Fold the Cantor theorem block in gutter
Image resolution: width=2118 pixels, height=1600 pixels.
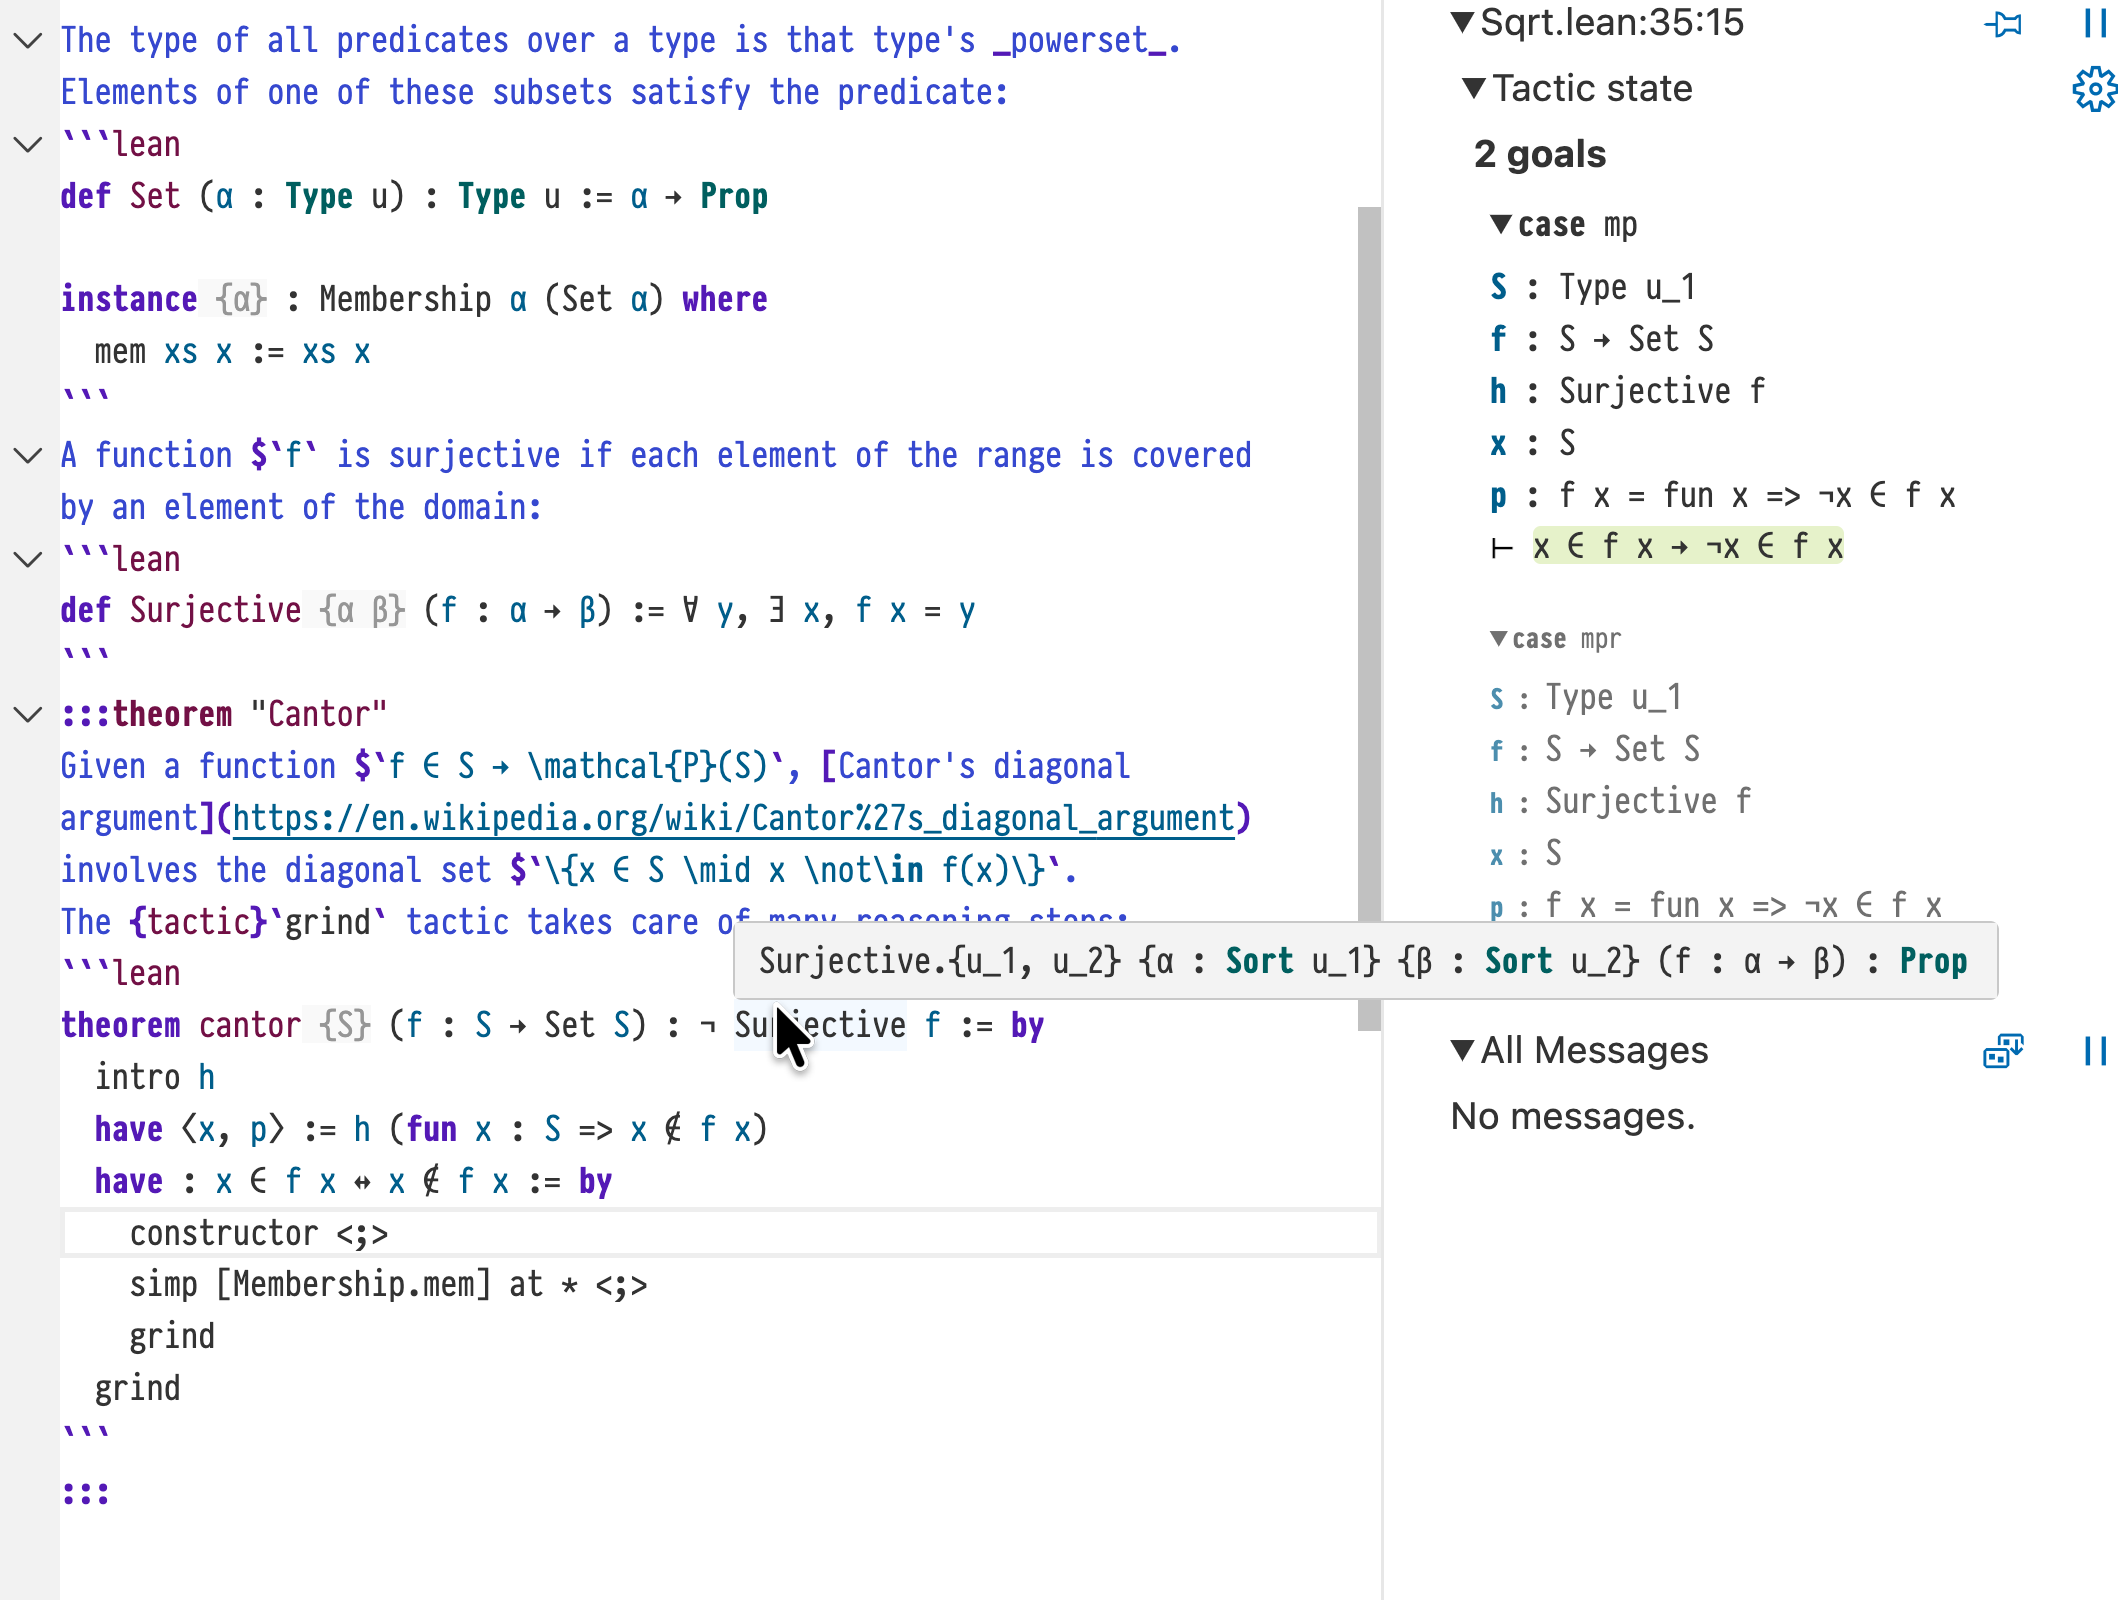coord(28,714)
